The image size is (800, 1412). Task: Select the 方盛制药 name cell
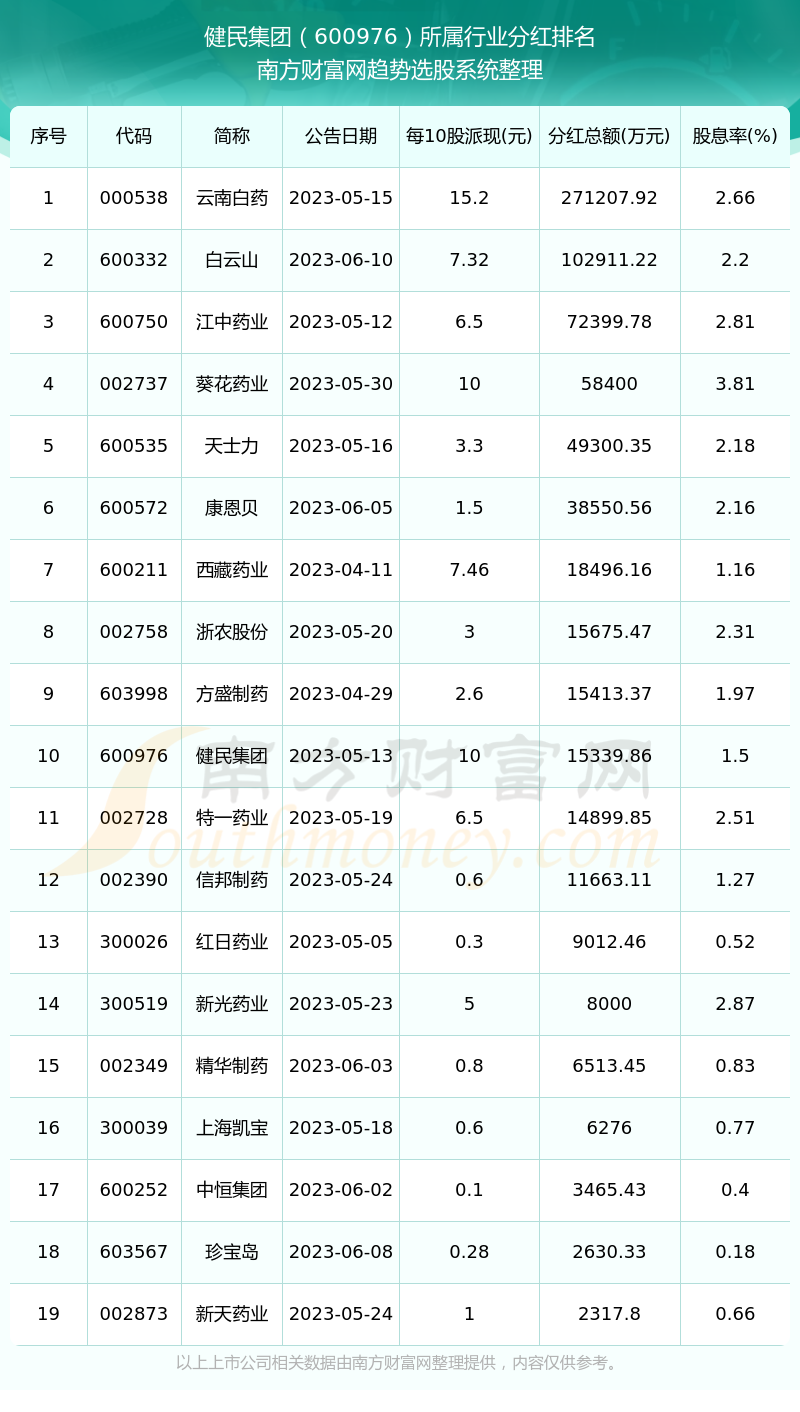tap(232, 694)
